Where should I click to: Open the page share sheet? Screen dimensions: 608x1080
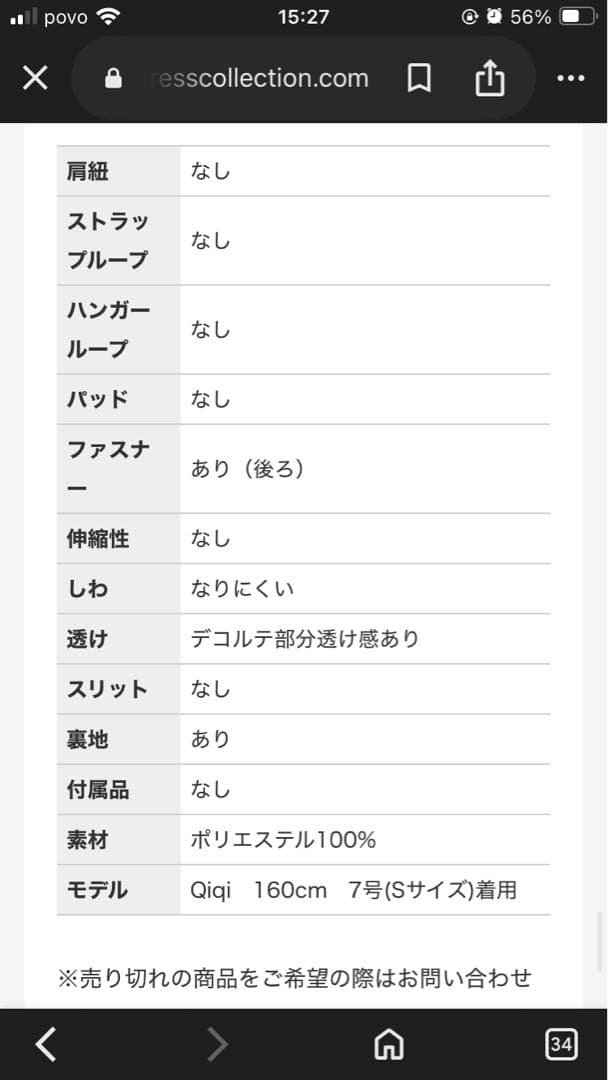click(489, 77)
